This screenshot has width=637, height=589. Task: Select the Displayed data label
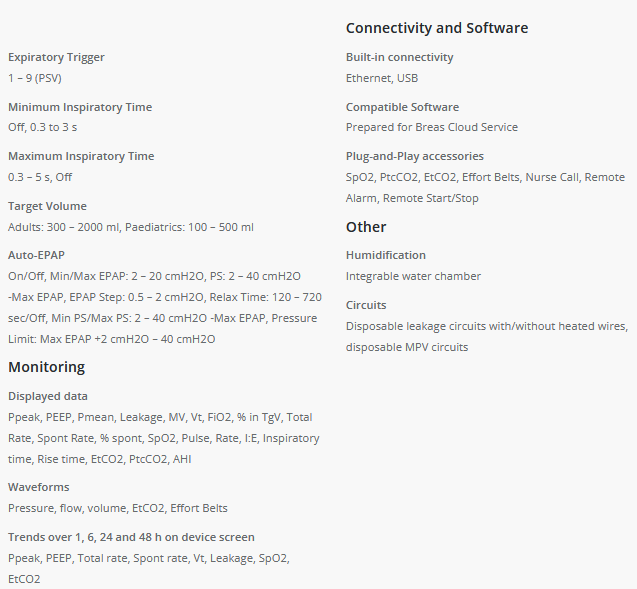click(x=48, y=396)
